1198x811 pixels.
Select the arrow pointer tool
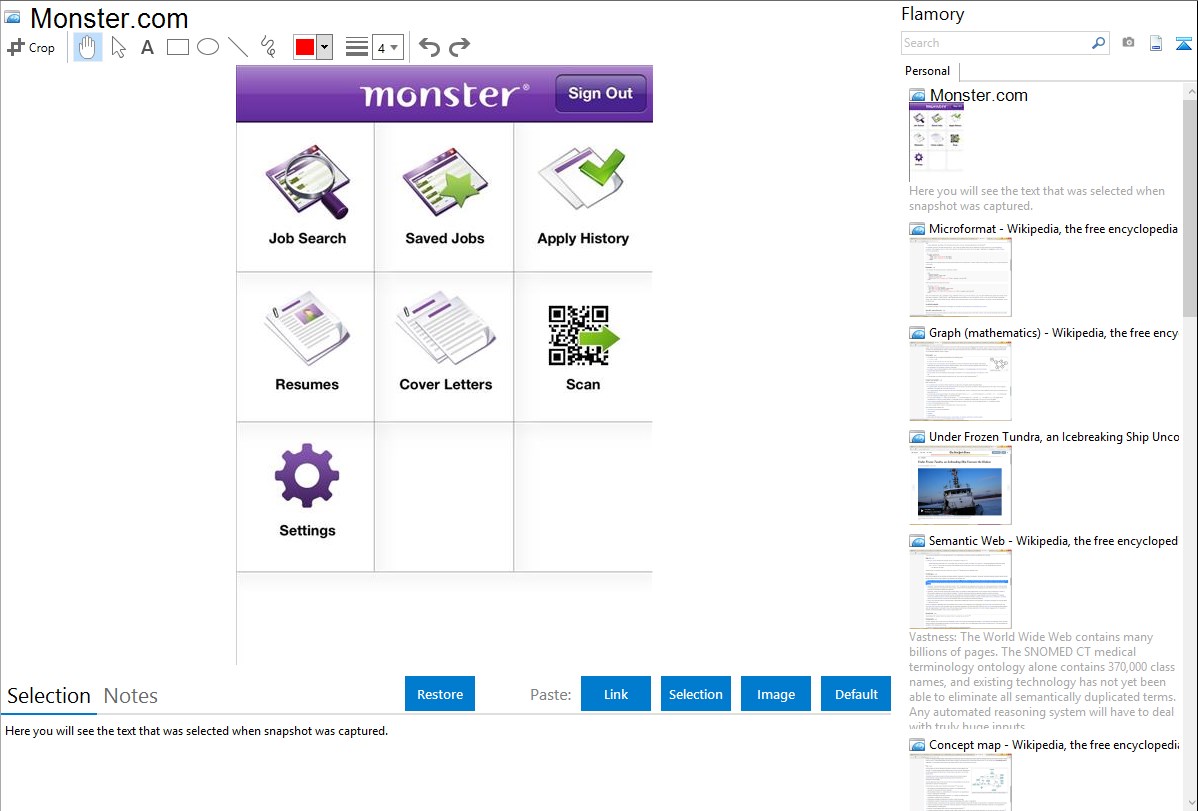click(x=118, y=47)
